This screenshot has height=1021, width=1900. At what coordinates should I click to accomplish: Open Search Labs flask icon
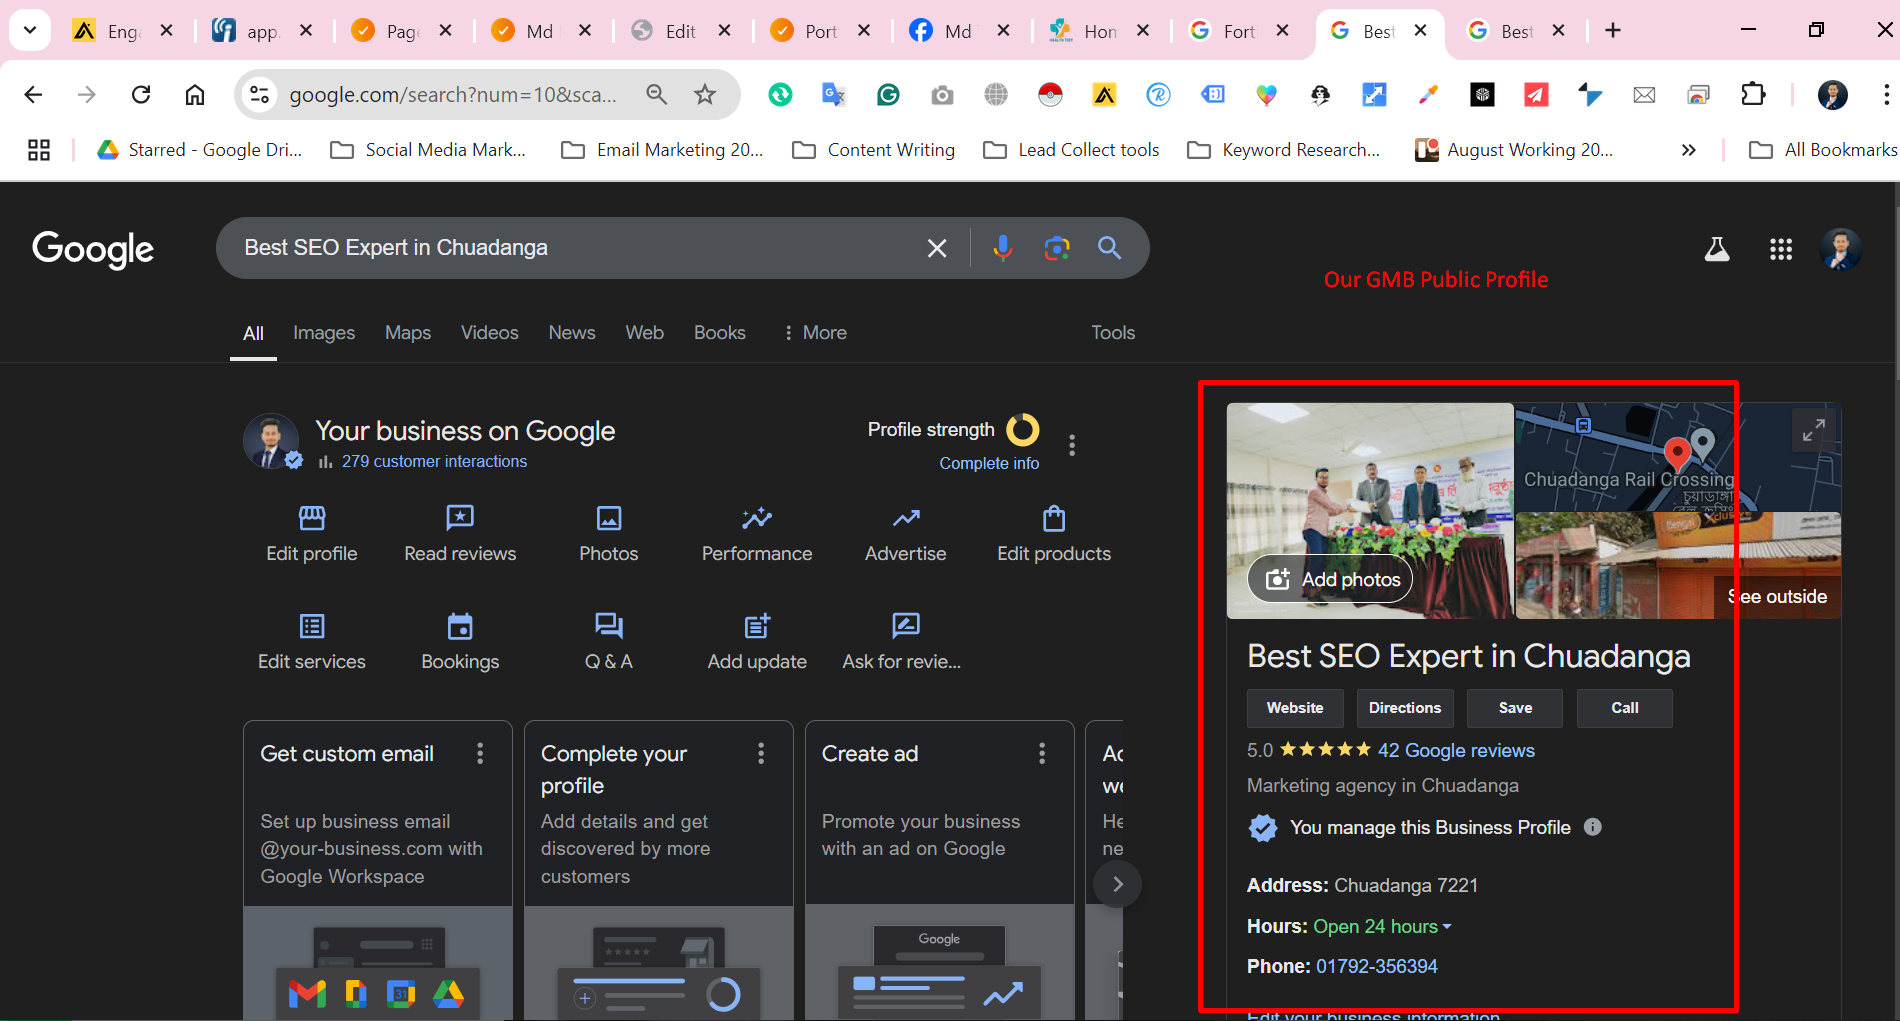(1717, 249)
